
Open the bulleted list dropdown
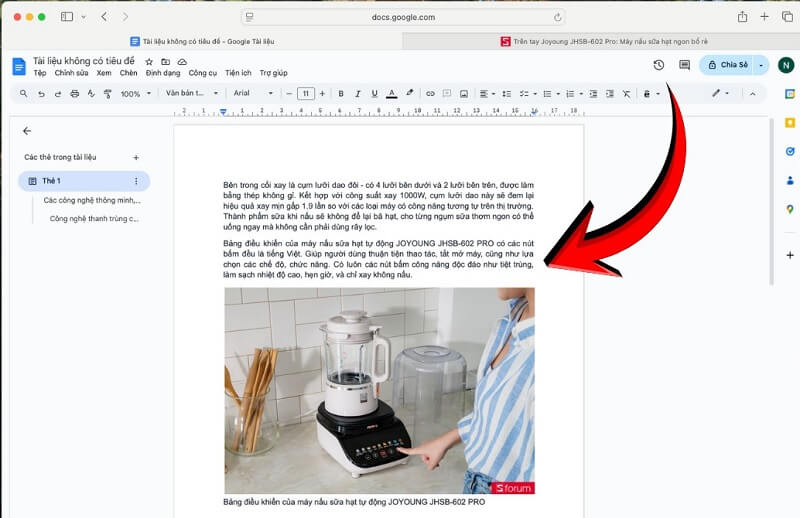coord(552,94)
